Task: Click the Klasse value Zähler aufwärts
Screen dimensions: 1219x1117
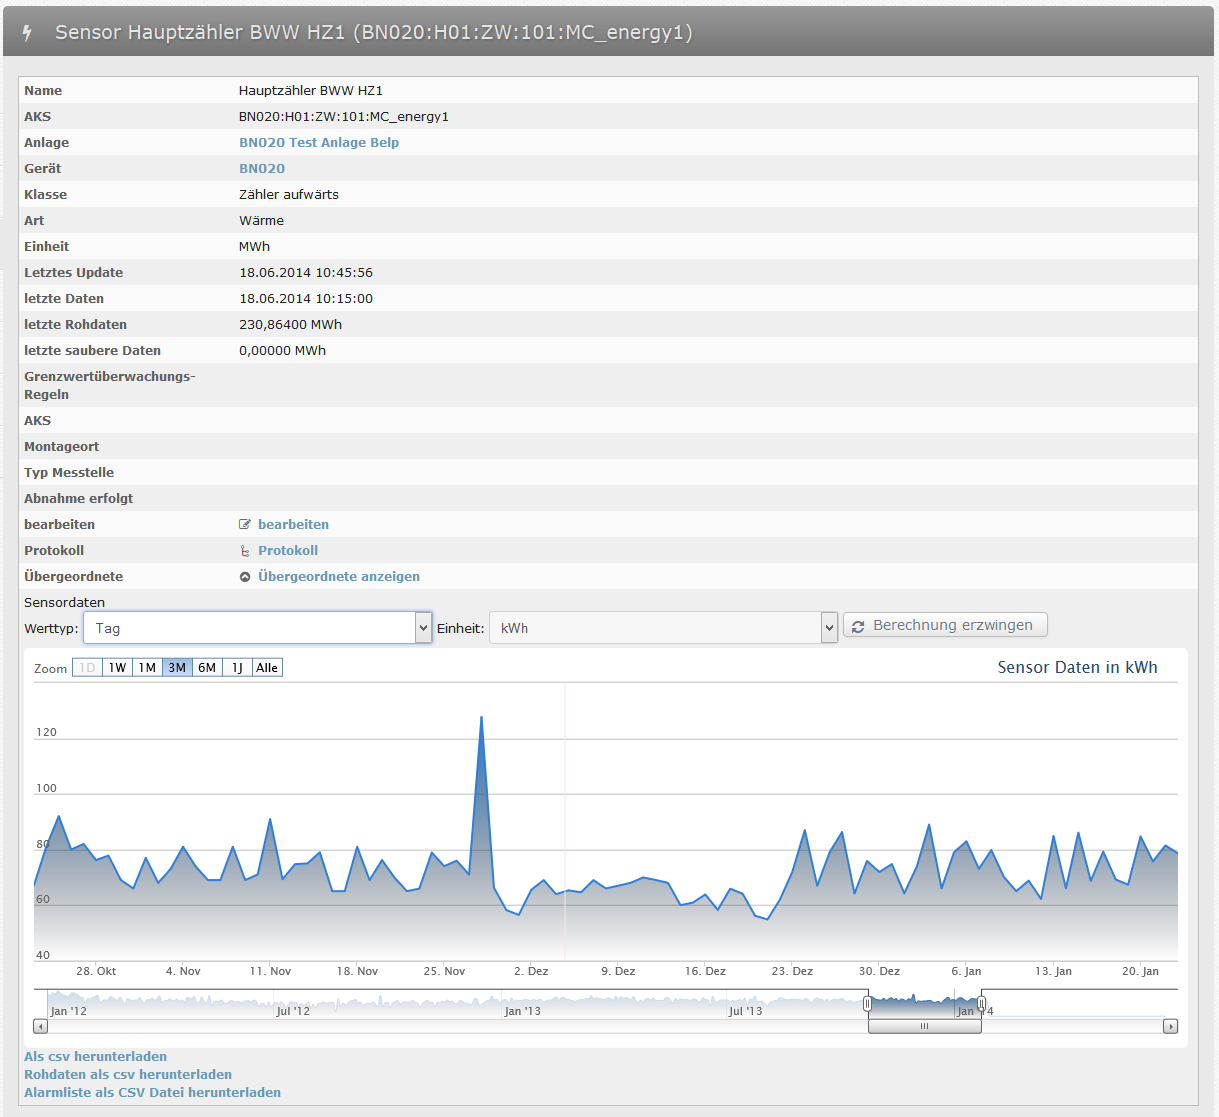Action: pos(289,194)
